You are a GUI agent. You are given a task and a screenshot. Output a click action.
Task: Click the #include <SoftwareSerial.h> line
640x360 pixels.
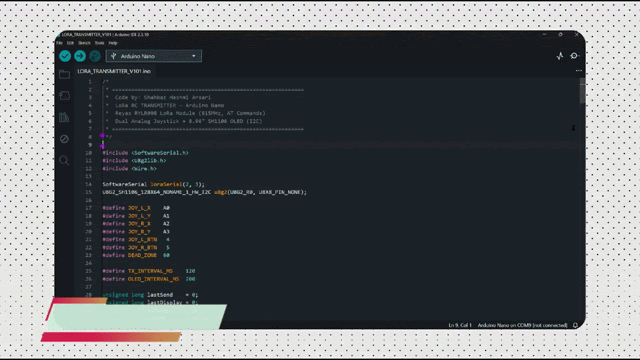coord(145,153)
